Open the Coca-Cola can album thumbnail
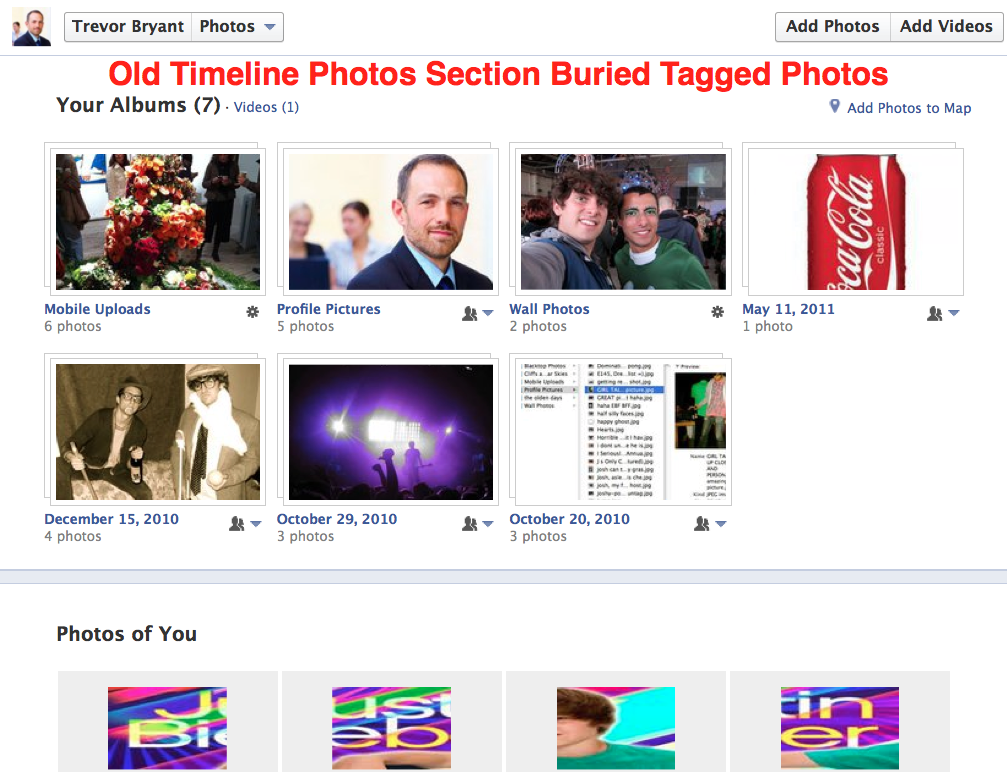 click(855, 221)
